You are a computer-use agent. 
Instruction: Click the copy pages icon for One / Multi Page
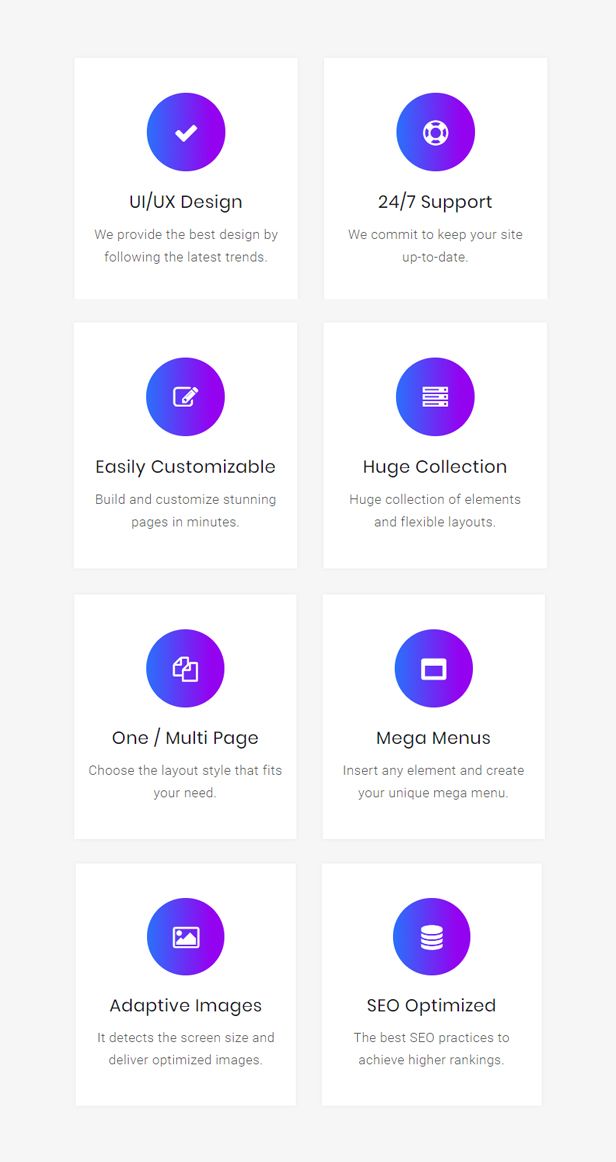[185, 668]
